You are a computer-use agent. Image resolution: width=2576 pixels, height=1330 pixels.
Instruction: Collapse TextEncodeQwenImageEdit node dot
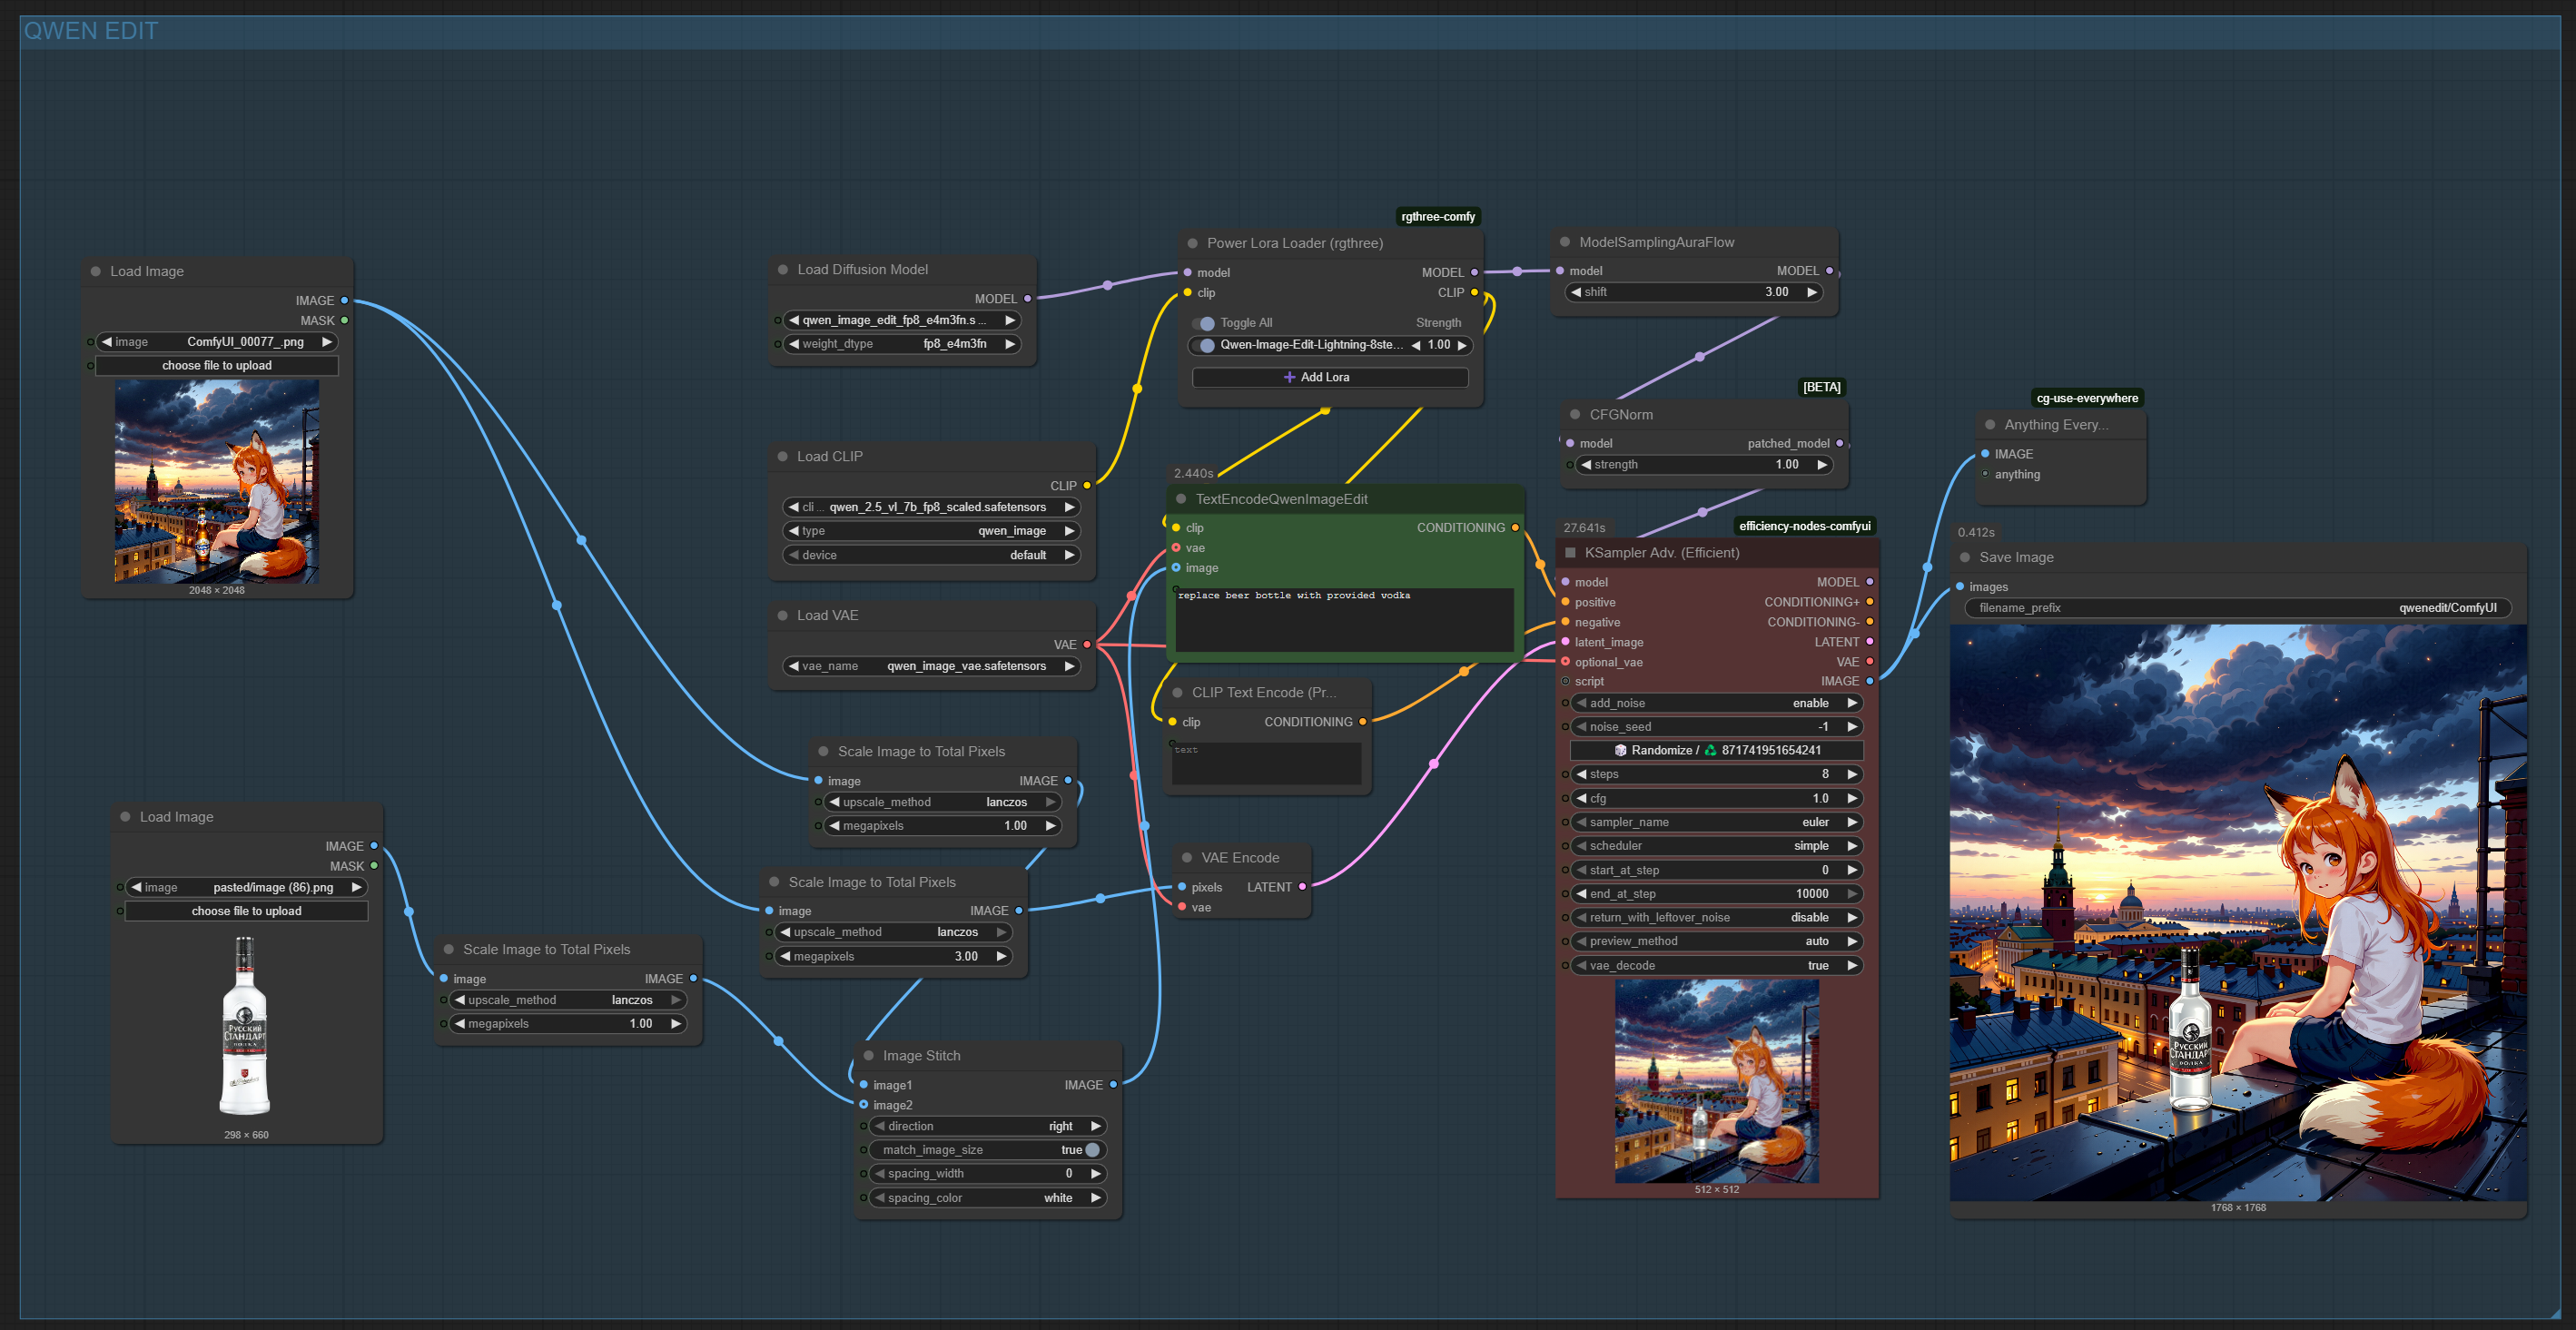click(1181, 499)
